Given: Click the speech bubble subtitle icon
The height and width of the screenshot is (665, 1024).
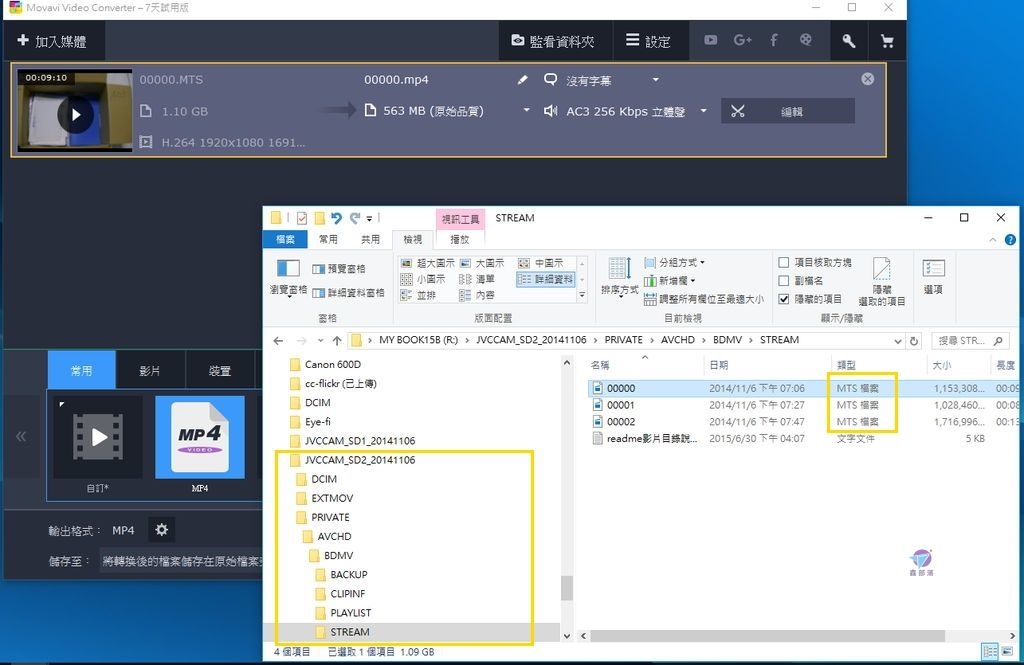Looking at the screenshot, I should (551, 80).
